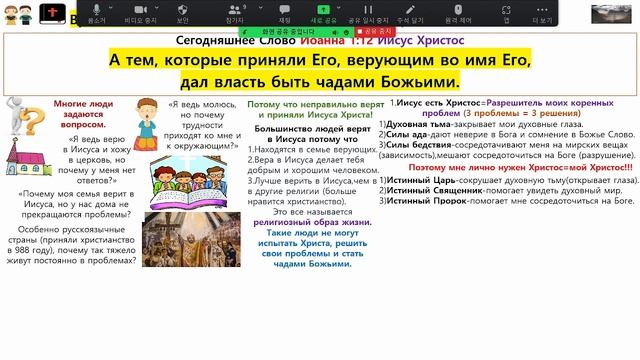The height and width of the screenshot is (360, 640).
Task: Click the text 'в 988 году), почему так тяжело'
Action: [x=71, y=250]
